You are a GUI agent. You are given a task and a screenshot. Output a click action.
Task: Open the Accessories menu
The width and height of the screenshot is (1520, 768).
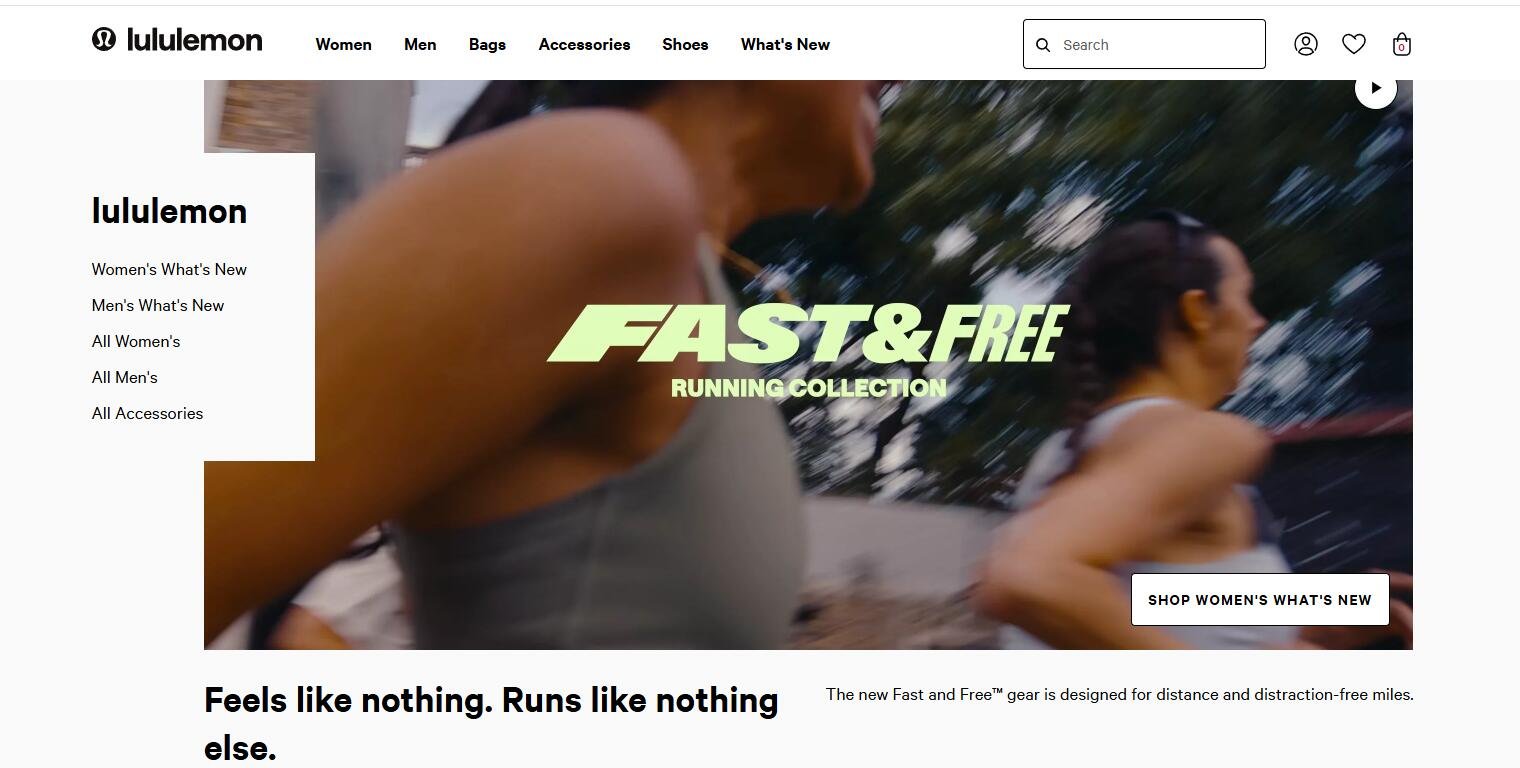584,44
